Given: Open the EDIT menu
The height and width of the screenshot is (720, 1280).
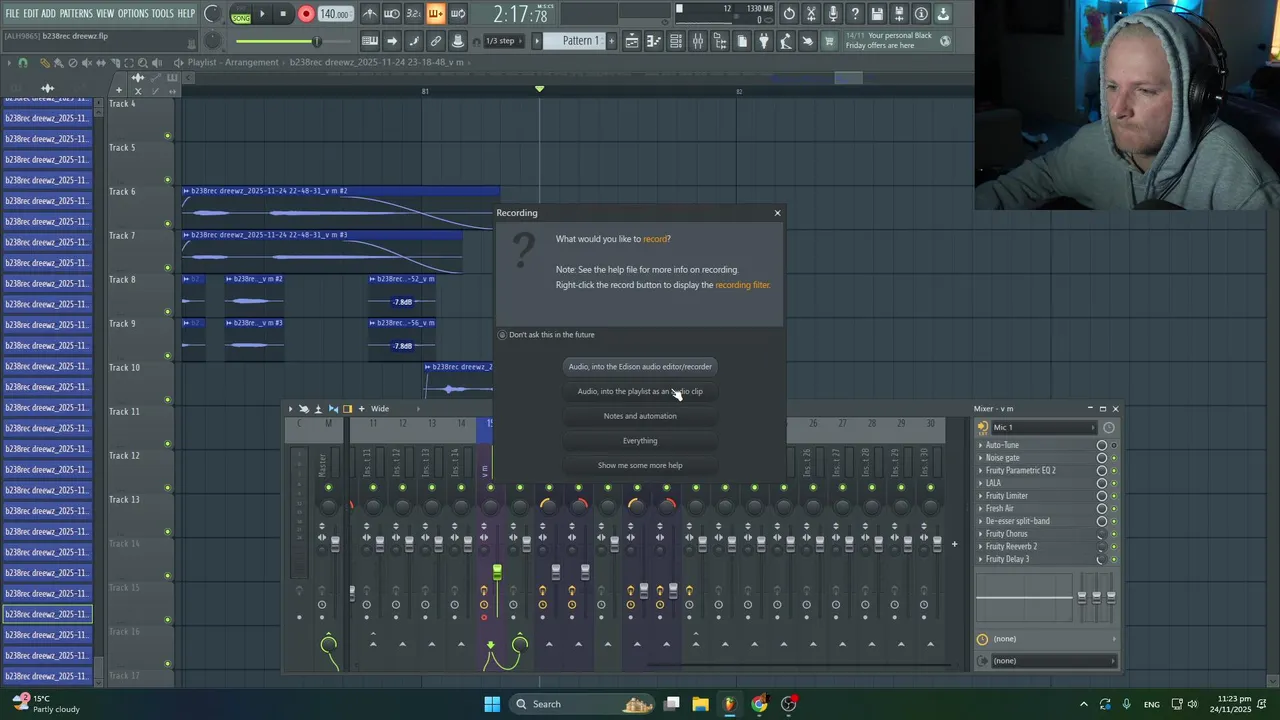Looking at the screenshot, I should [x=31, y=13].
